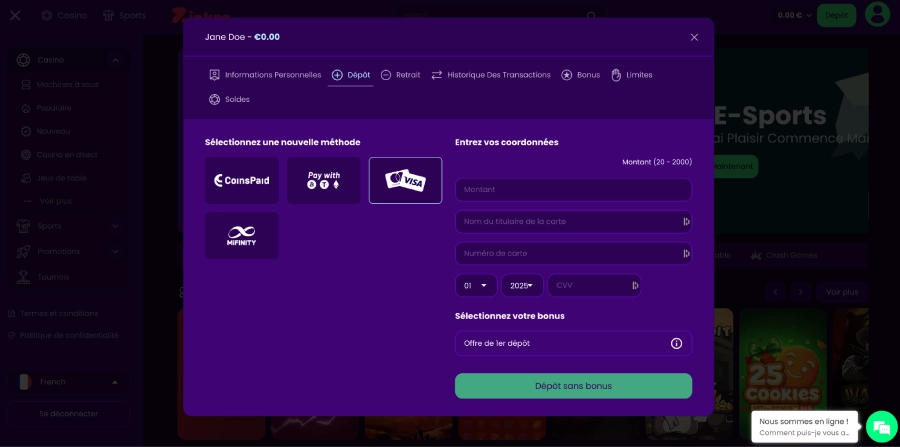Open Jeux de table in sidebar

pos(53,178)
